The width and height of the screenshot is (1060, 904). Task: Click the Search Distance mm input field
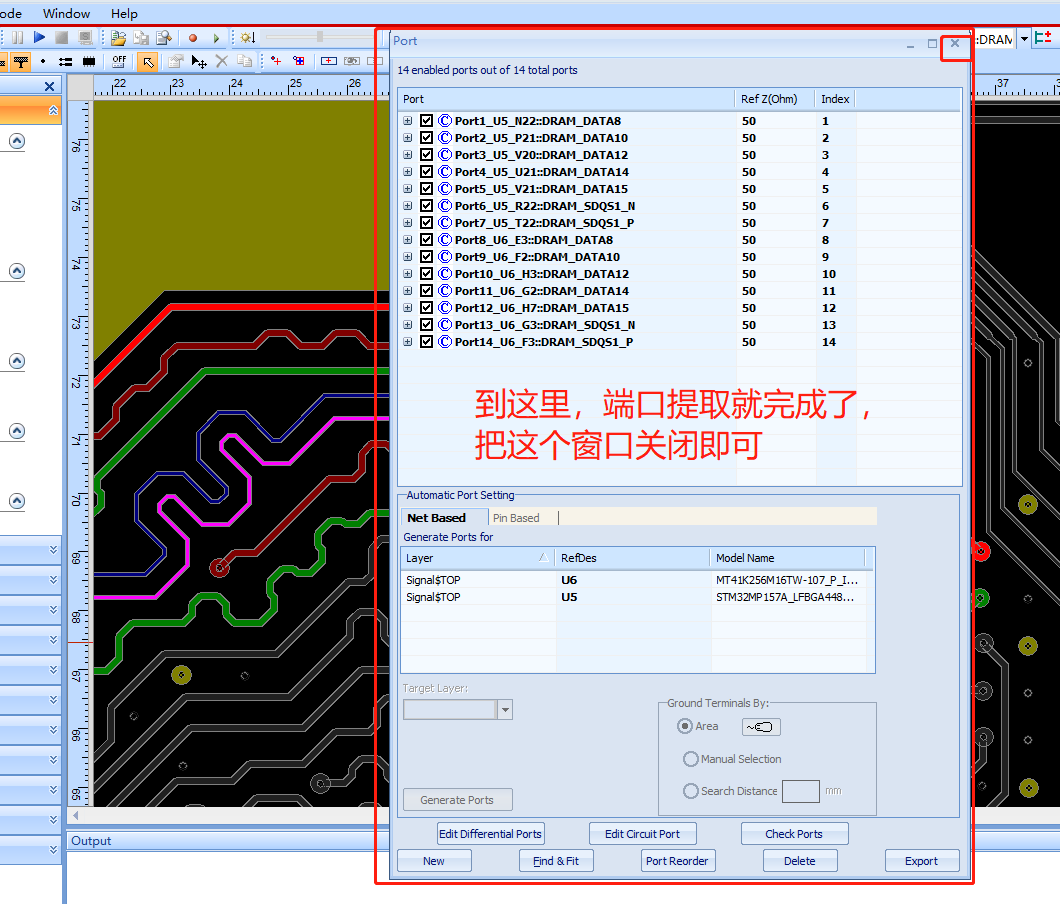click(x=801, y=791)
